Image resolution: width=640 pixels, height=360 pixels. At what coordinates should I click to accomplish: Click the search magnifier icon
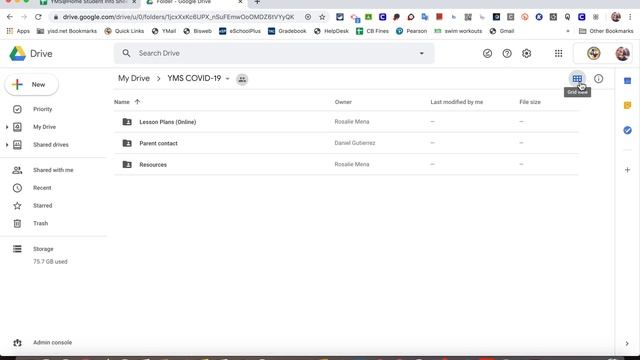(127, 53)
